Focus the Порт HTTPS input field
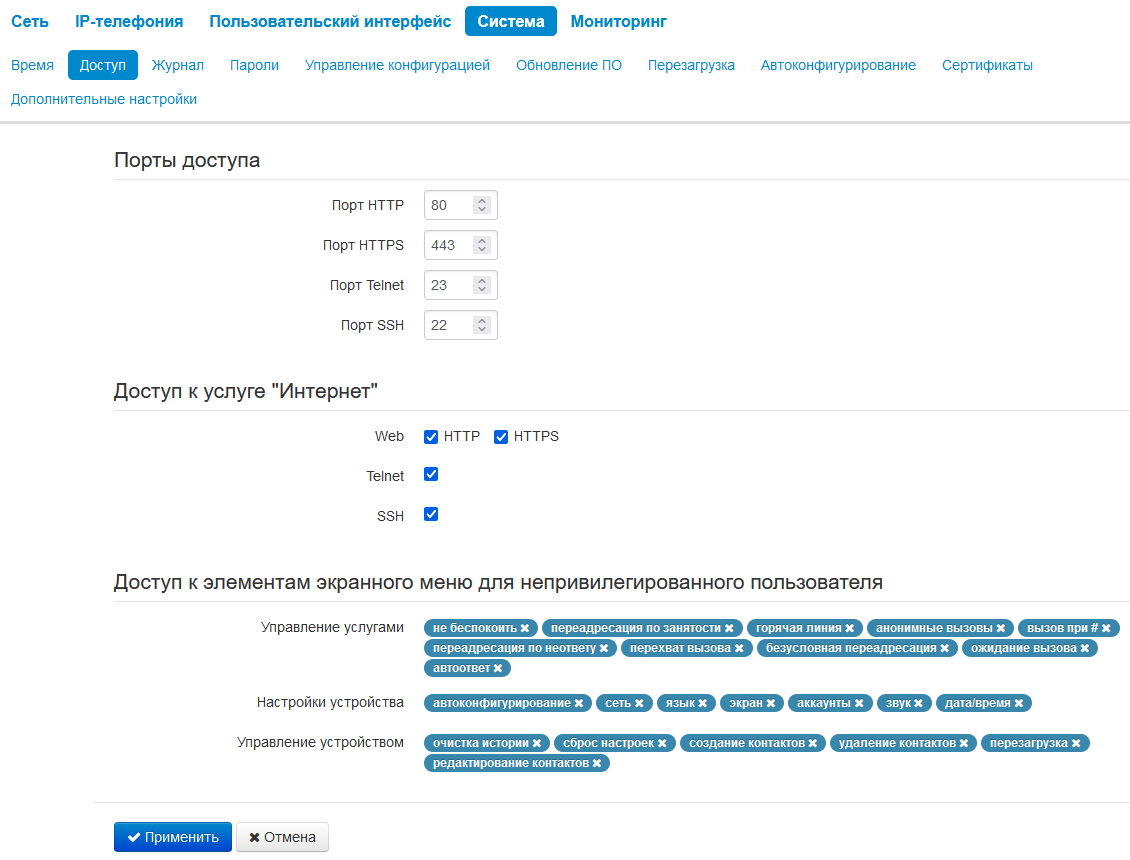The height and width of the screenshot is (860, 1130). (461, 245)
